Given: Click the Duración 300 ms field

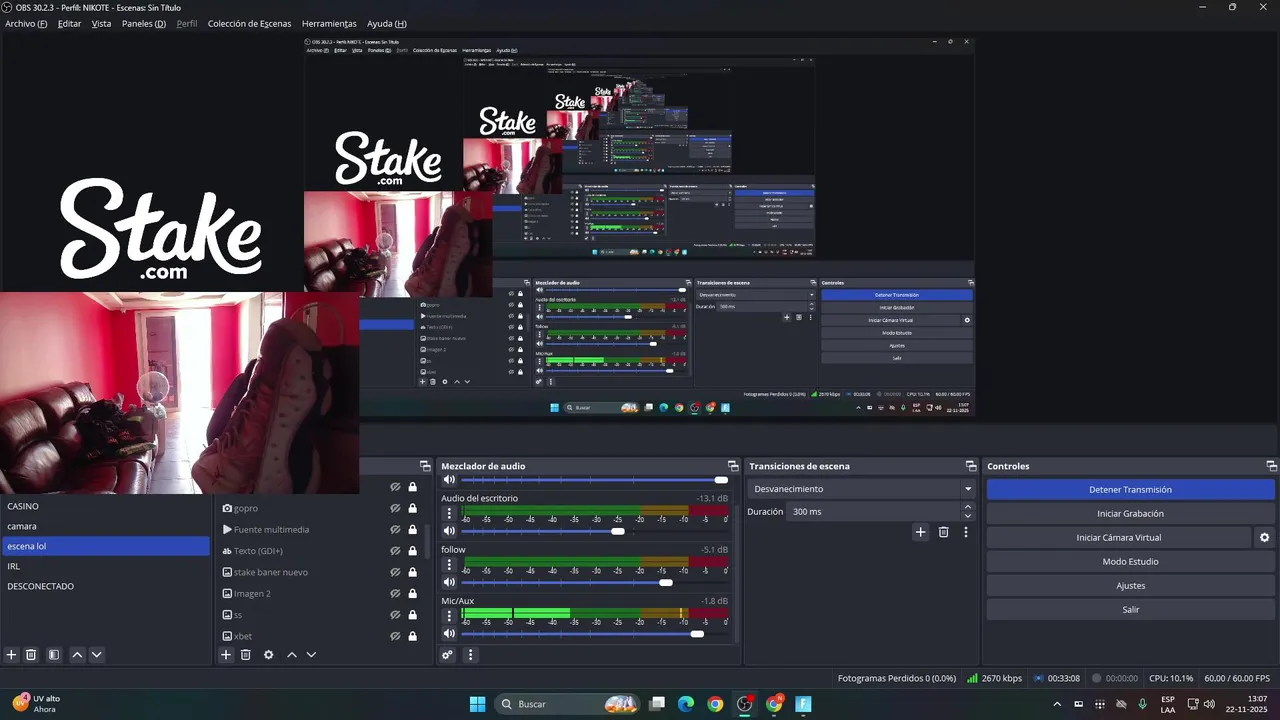Looking at the screenshot, I should (x=873, y=511).
